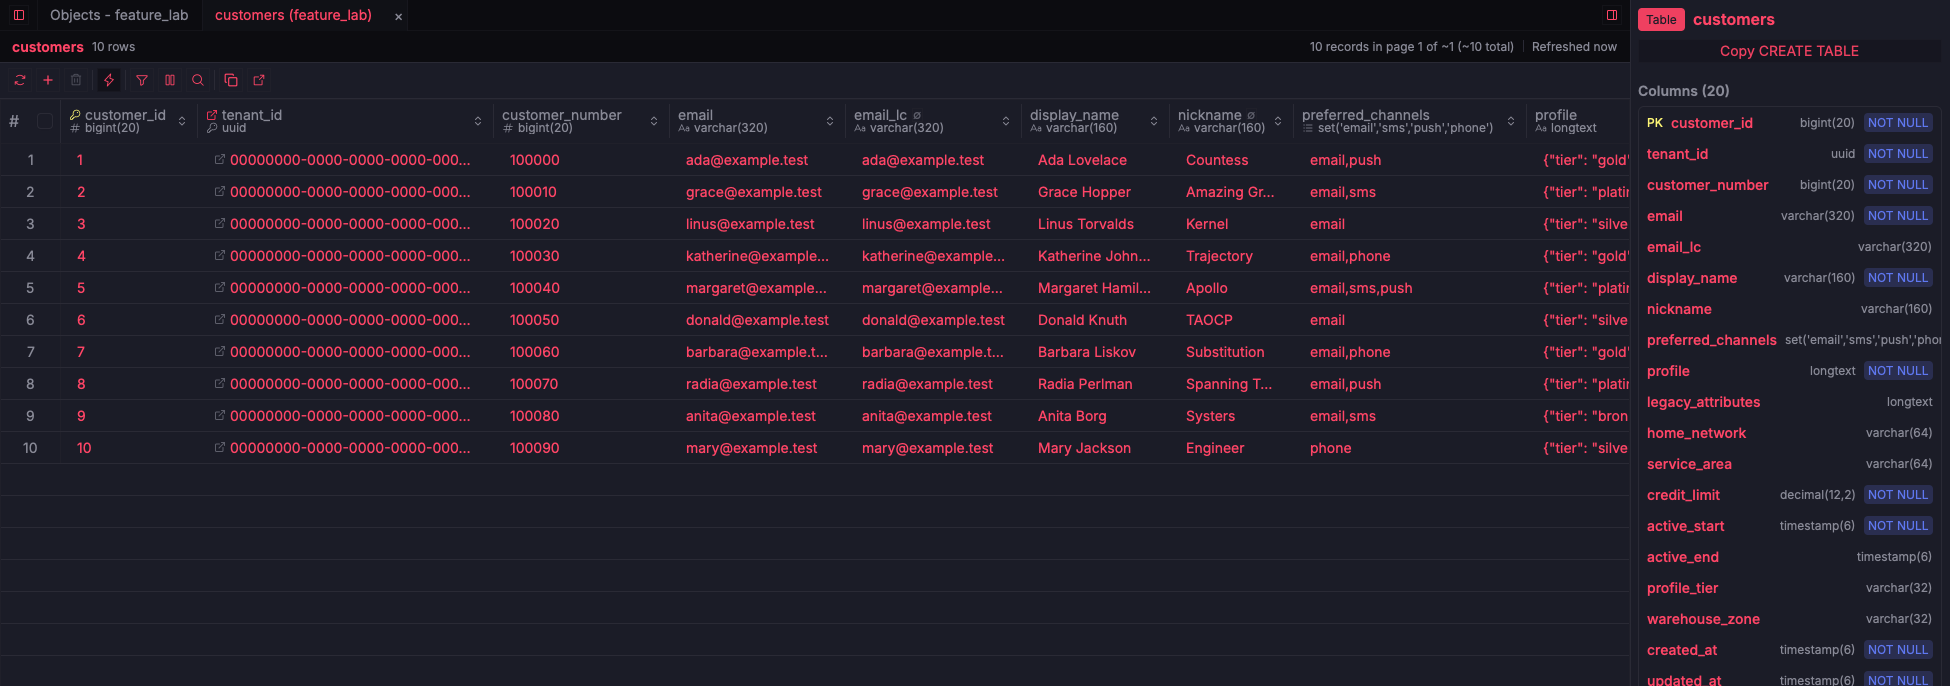
Task: Select the ada@example.test email cell
Action: coord(757,160)
